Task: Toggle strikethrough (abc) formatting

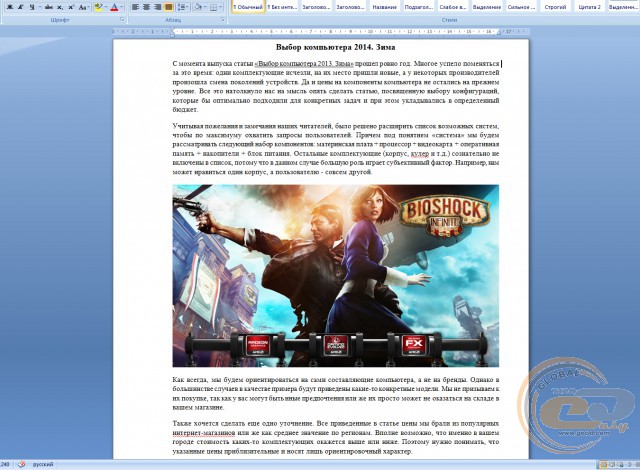Action: (49, 7)
